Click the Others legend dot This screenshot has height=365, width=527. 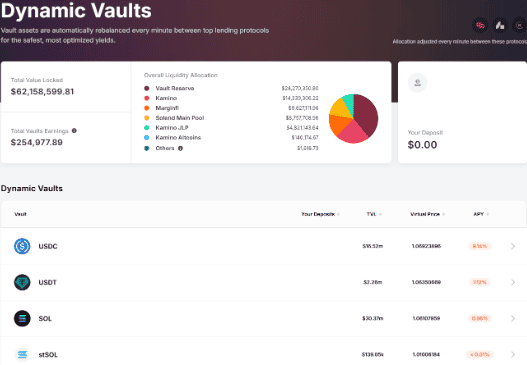[147, 148]
